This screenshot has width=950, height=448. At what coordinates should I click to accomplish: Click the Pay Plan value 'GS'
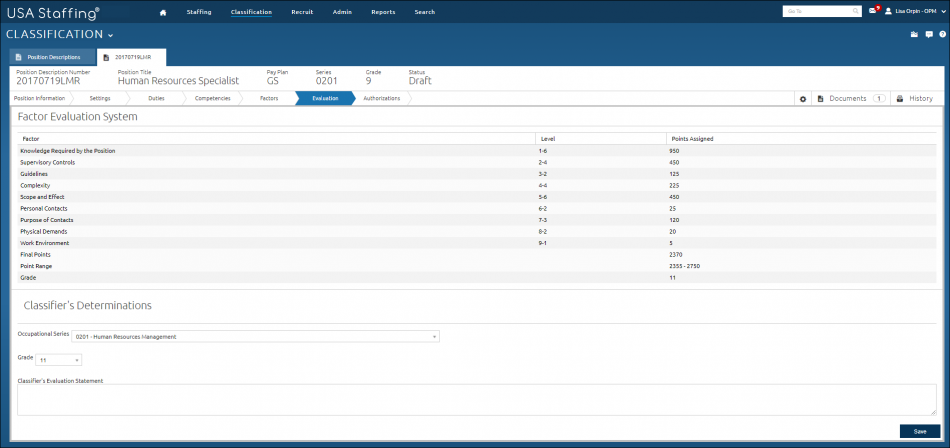point(274,81)
